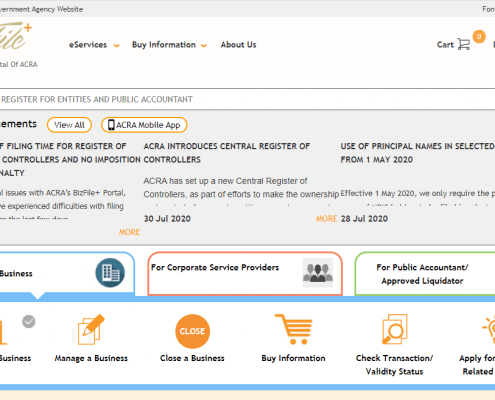Click the grey checkmark badge icon
This screenshot has height=400, width=495.
point(29,322)
